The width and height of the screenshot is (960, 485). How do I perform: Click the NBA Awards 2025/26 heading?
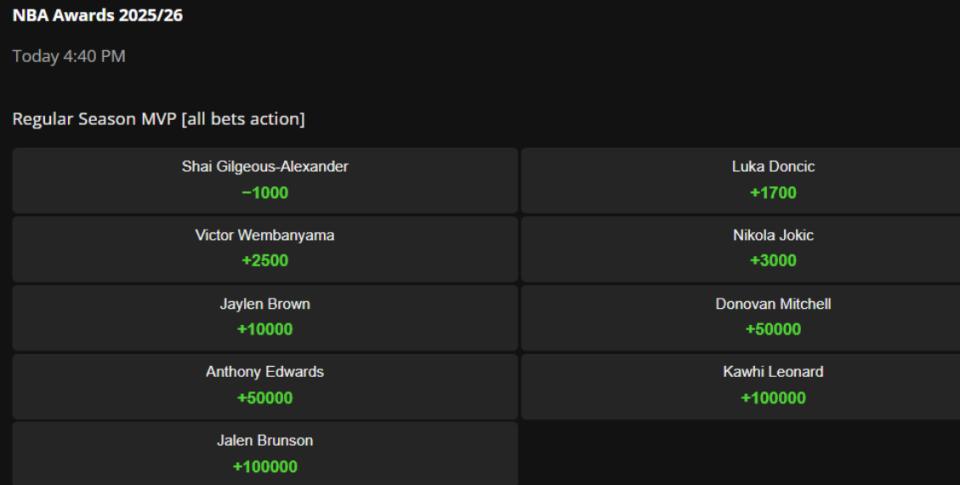(x=97, y=15)
